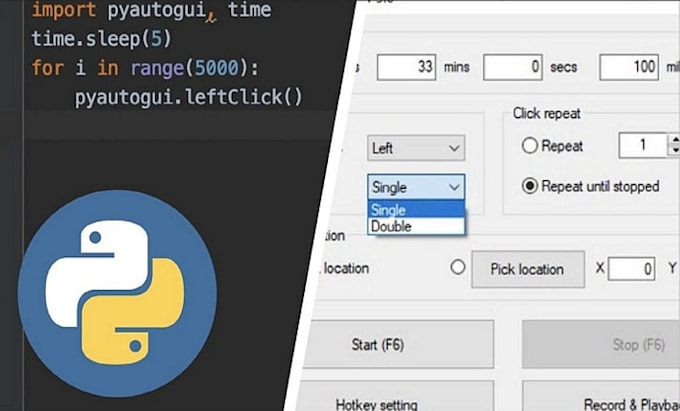This screenshot has height=411, width=680.
Task: Click the repeat count field showing 1
Action: 642,145
